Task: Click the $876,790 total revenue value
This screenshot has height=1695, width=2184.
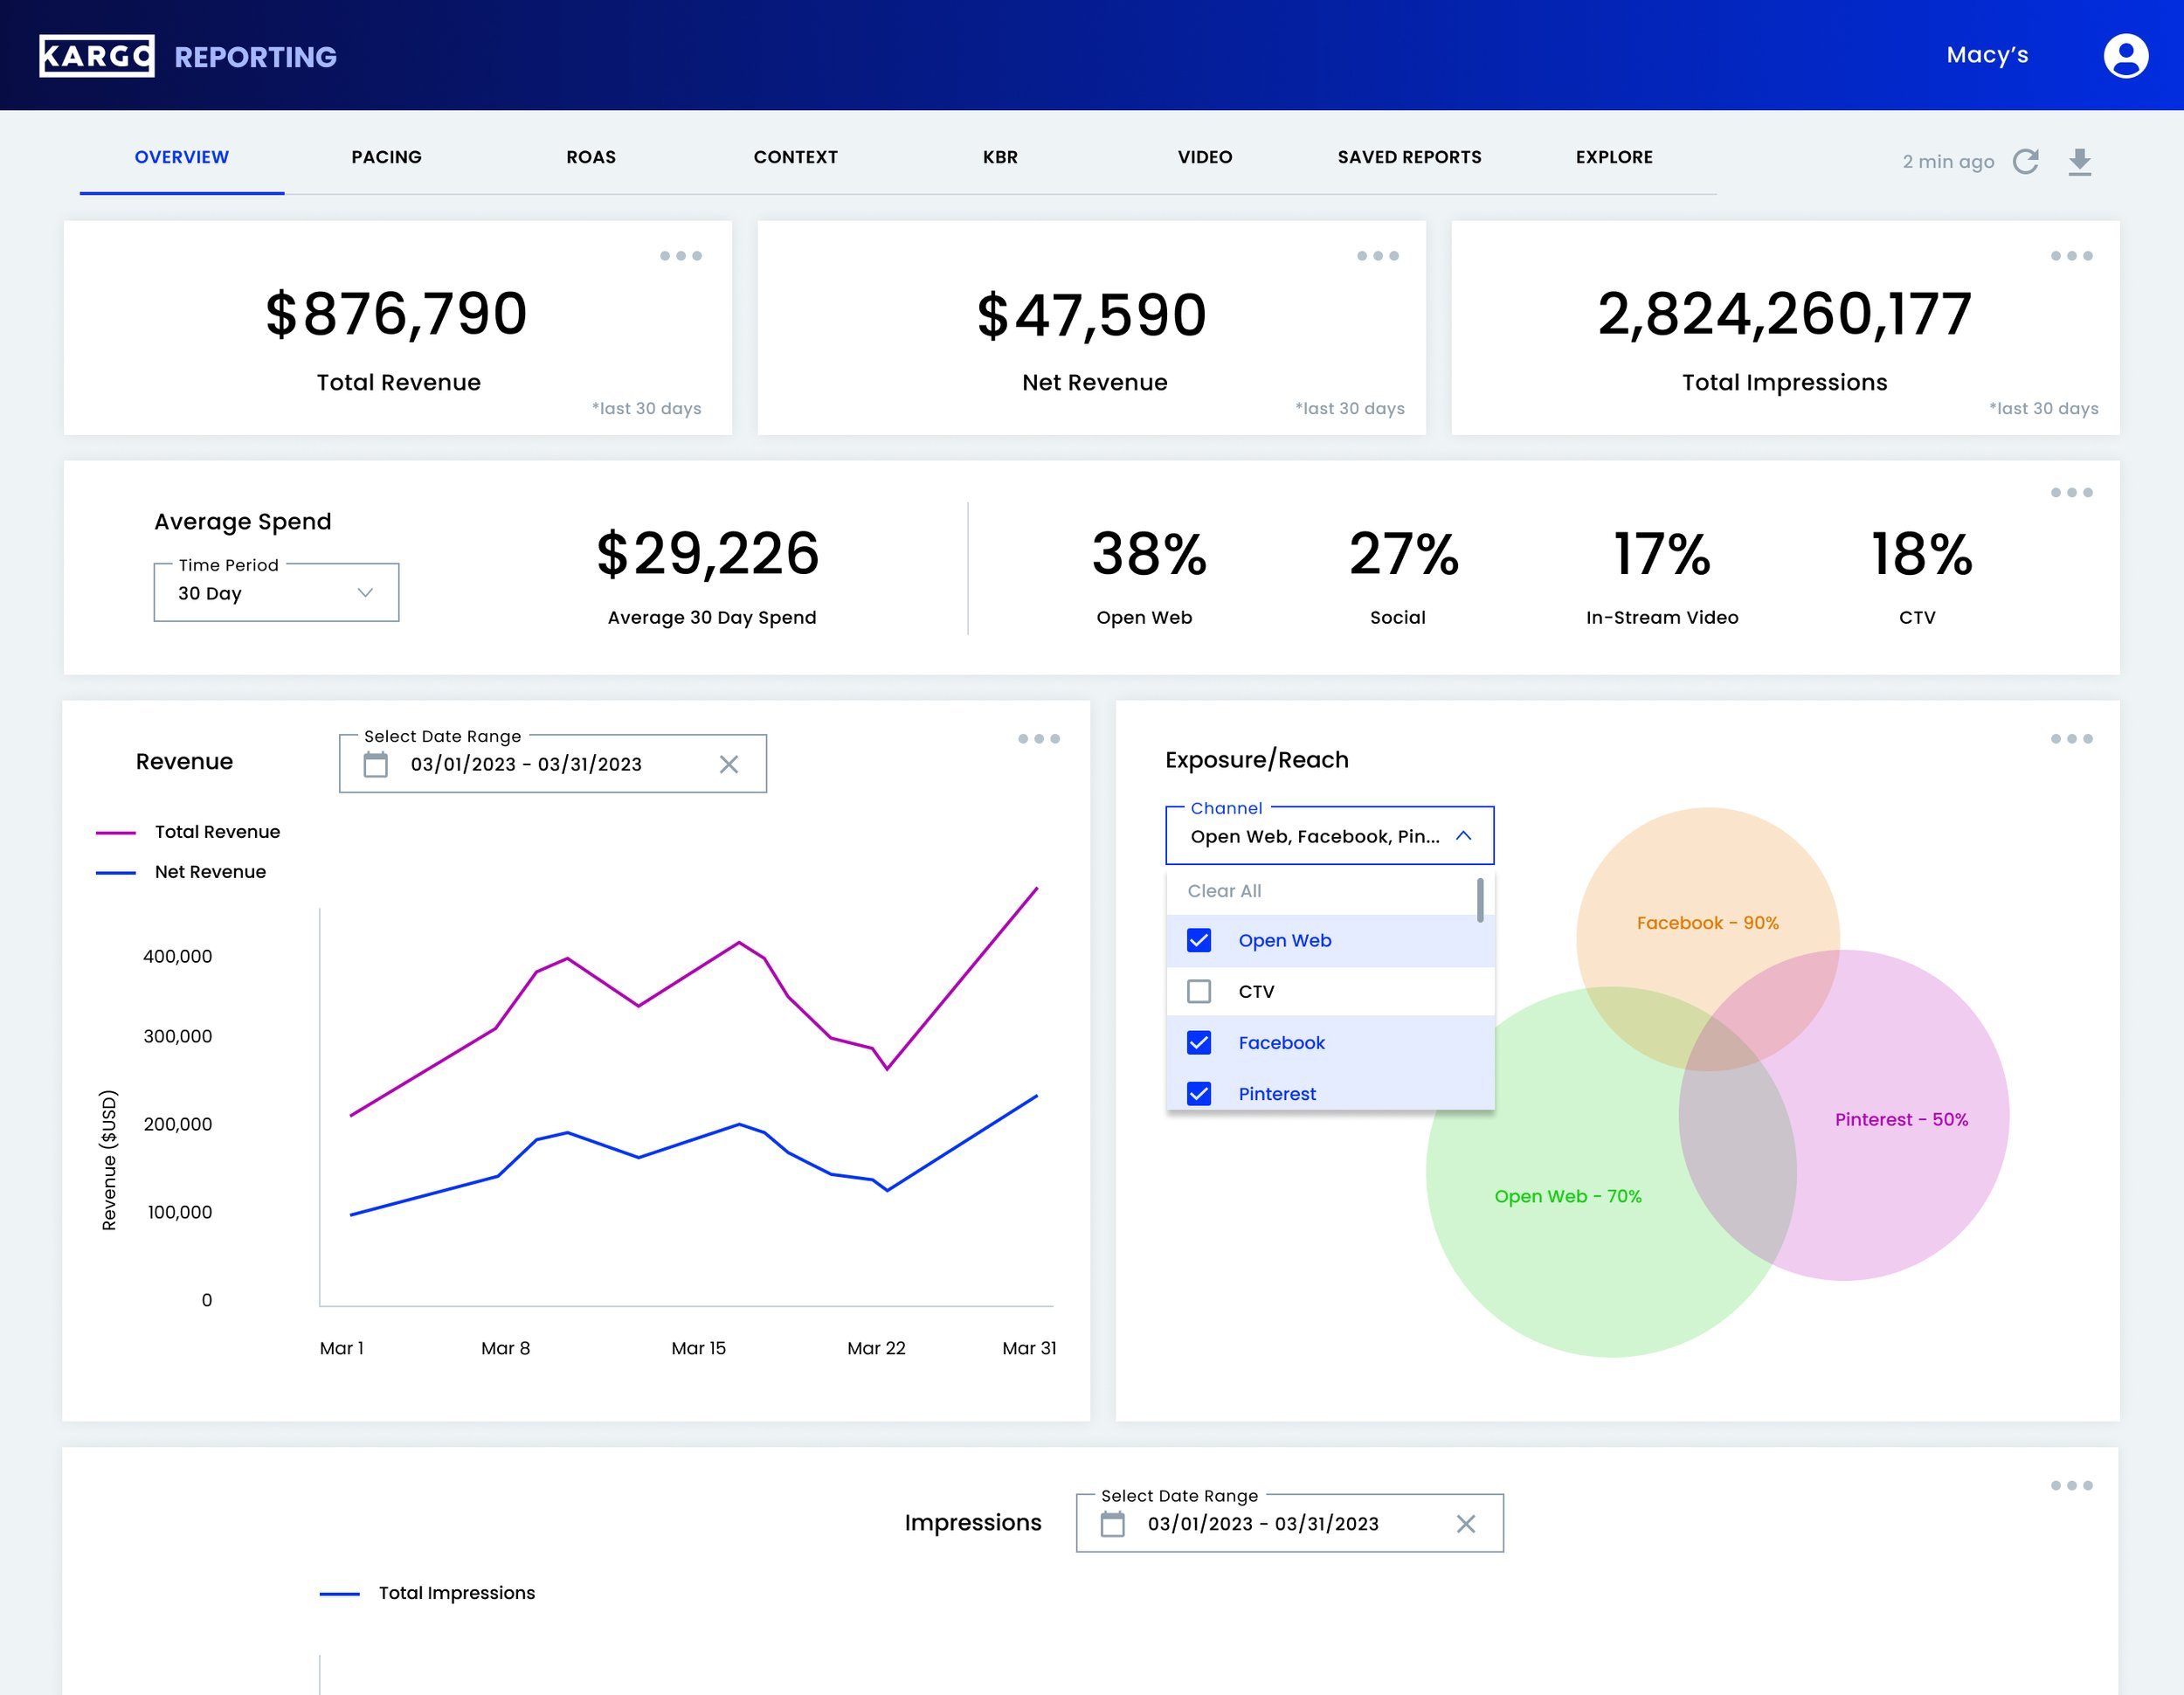Action: tap(396, 314)
